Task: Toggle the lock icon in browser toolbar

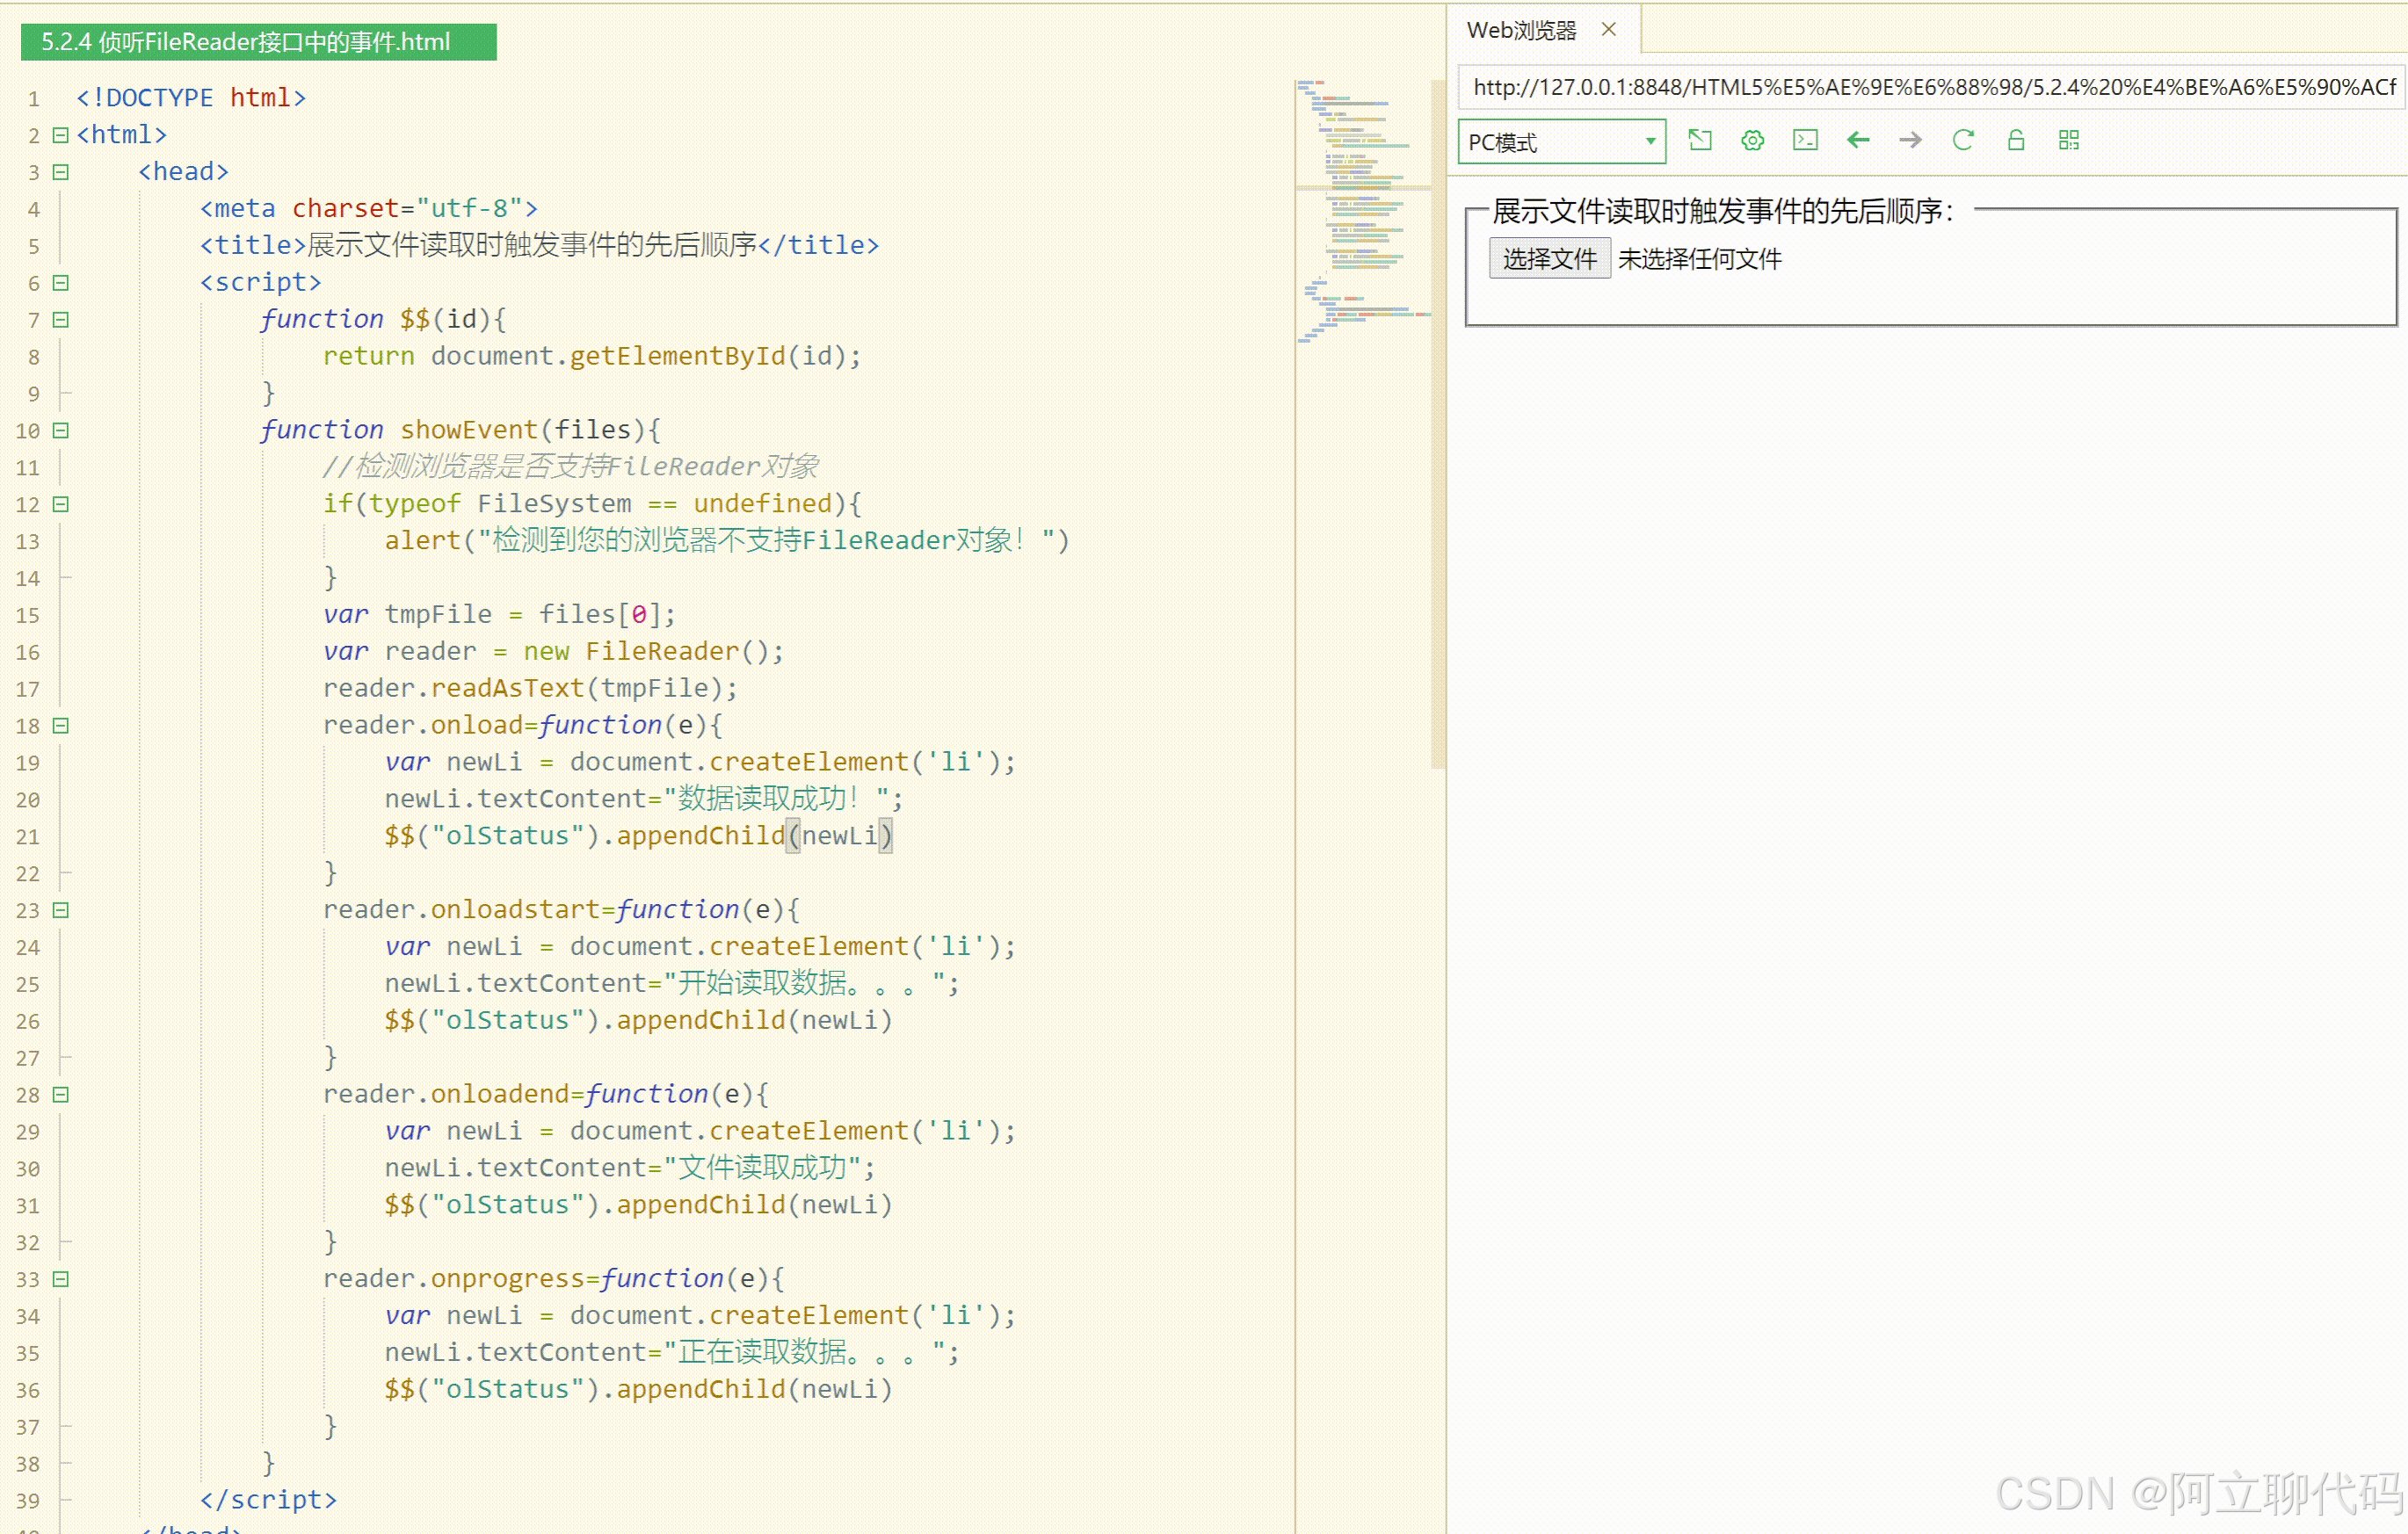Action: click(2016, 140)
